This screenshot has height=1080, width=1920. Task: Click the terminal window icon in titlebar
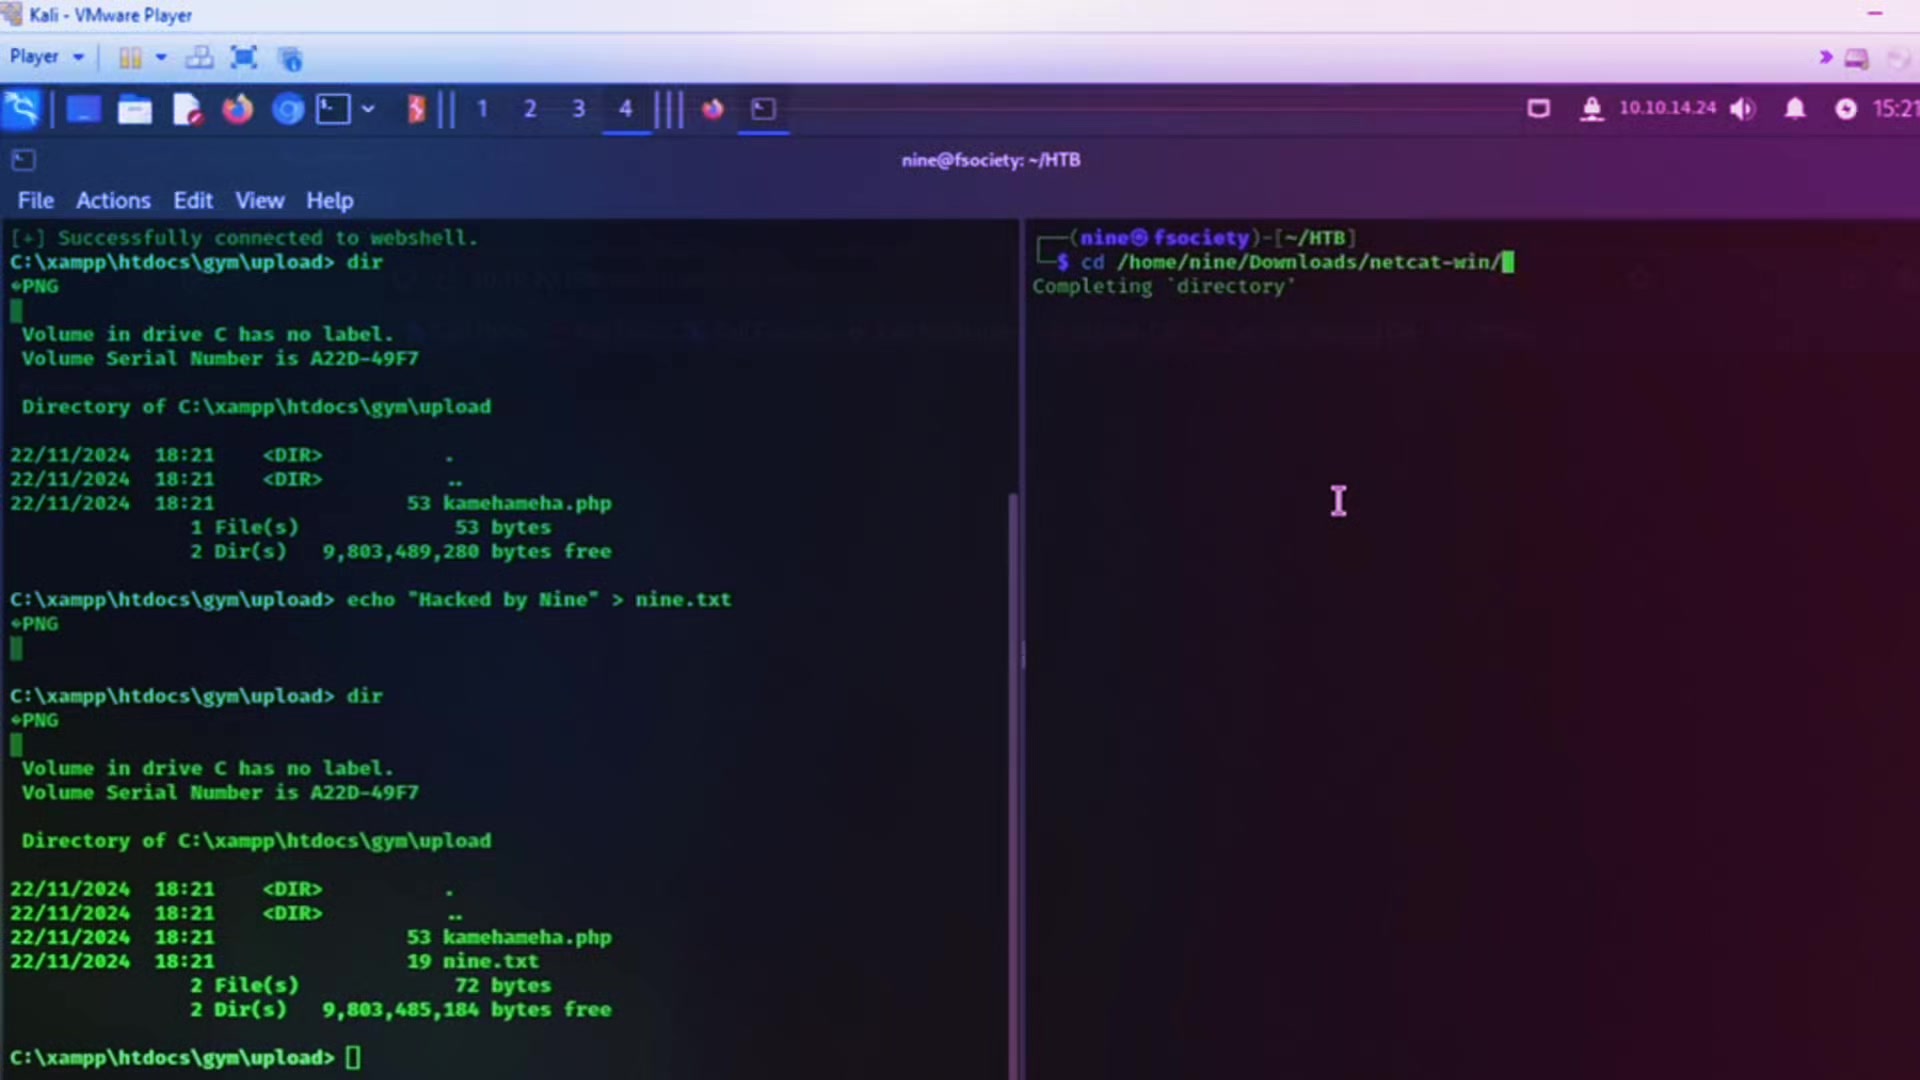click(24, 160)
